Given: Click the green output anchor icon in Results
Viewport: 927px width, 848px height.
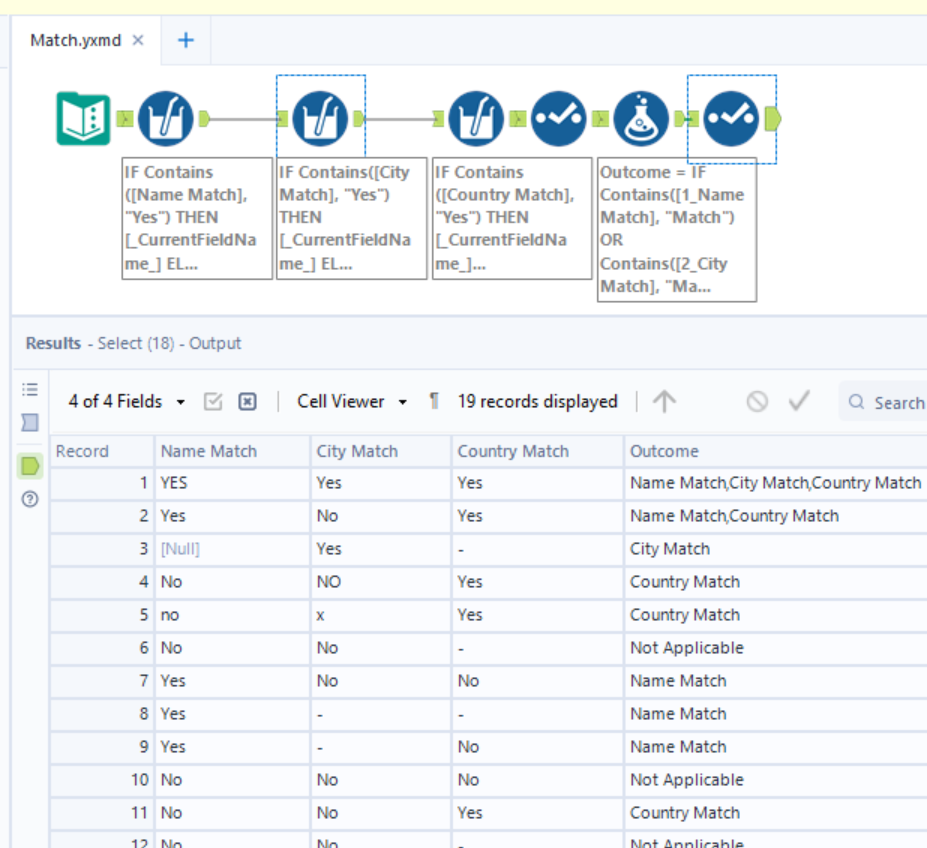Looking at the screenshot, I should pos(30,465).
